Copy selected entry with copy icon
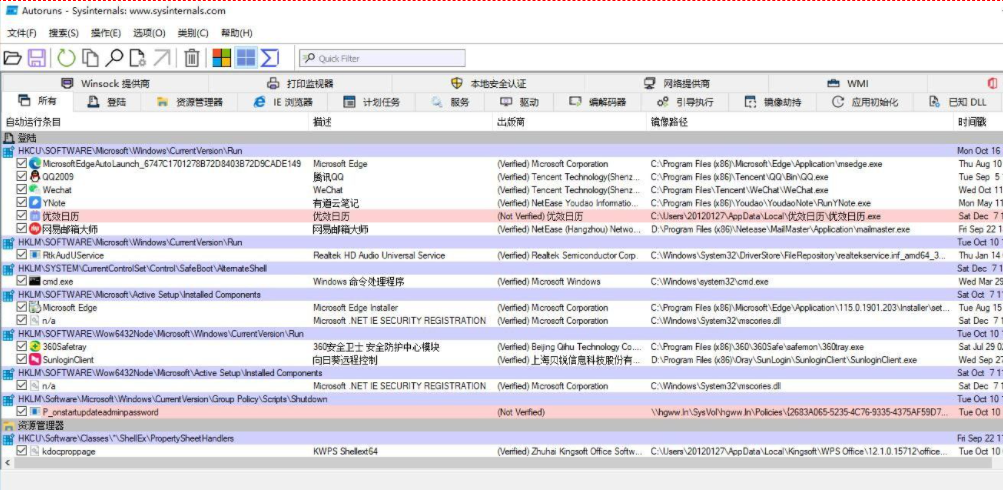 [x=90, y=58]
